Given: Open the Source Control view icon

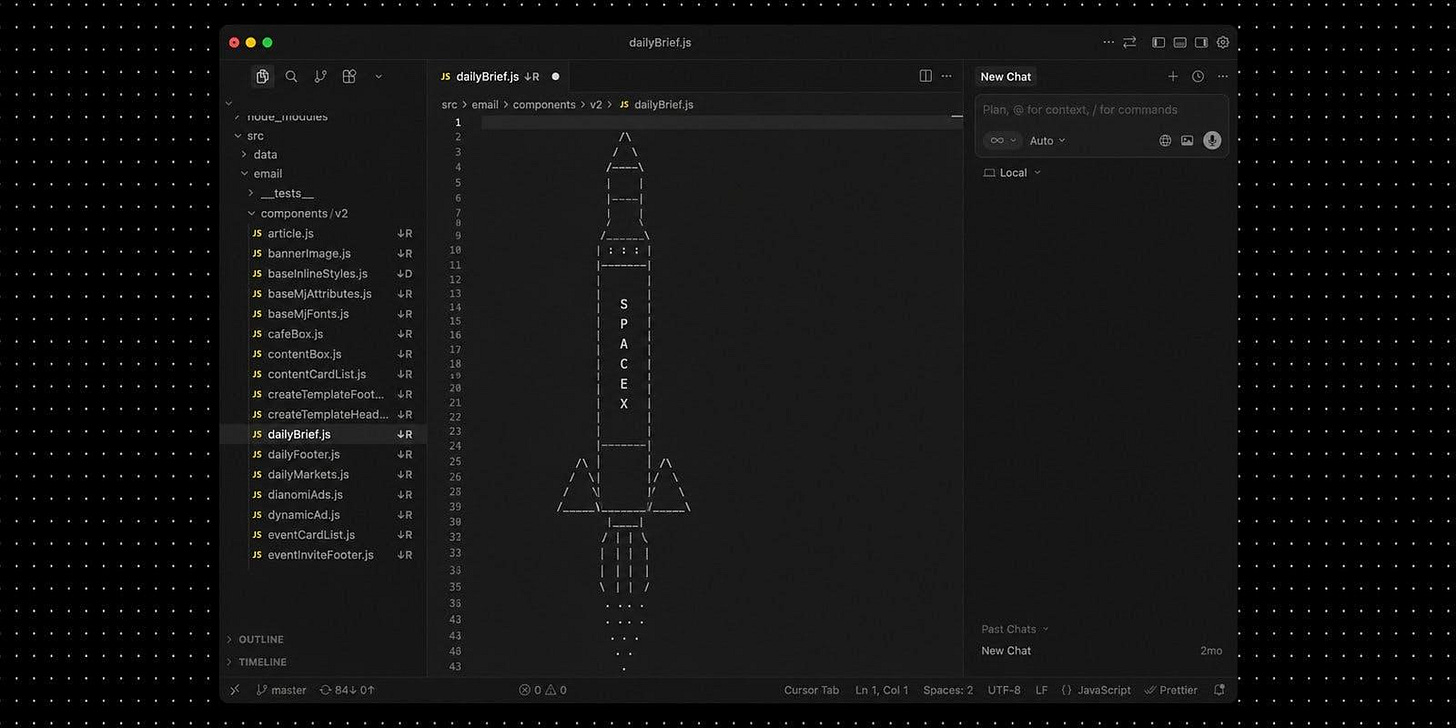Looking at the screenshot, I should pos(320,76).
